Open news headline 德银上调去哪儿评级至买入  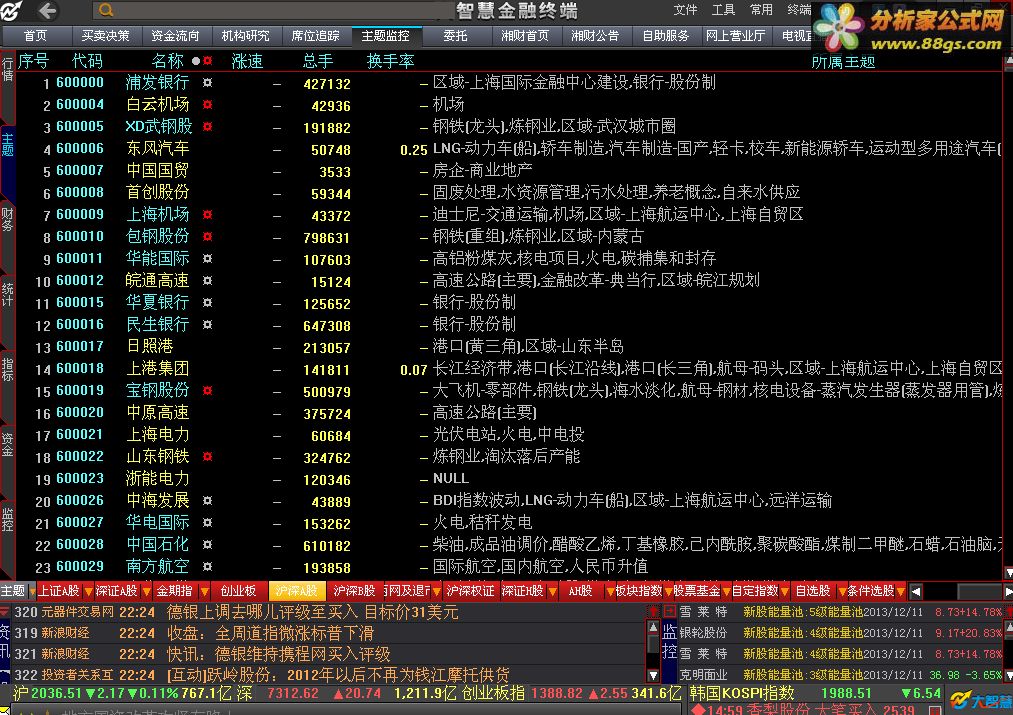pyautogui.click(x=313, y=612)
